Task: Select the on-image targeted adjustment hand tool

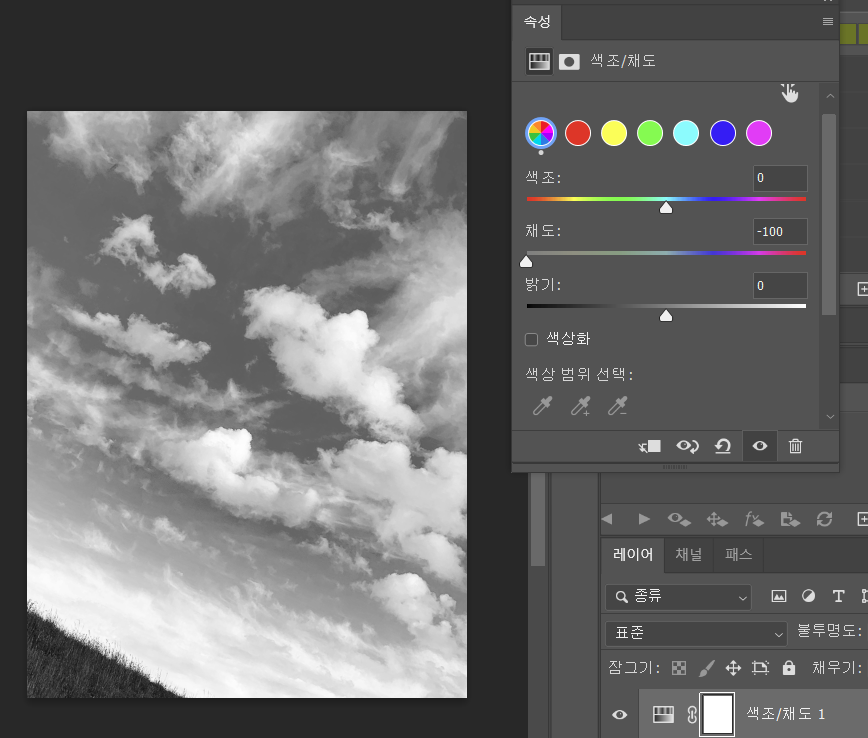Action: click(x=789, y=93)
